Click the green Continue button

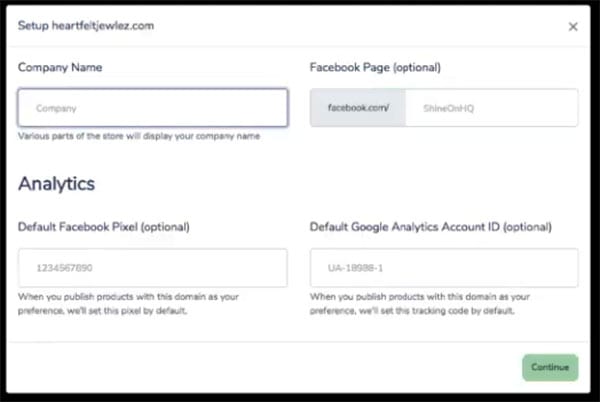pyautogui.click(x=550, y=368)
